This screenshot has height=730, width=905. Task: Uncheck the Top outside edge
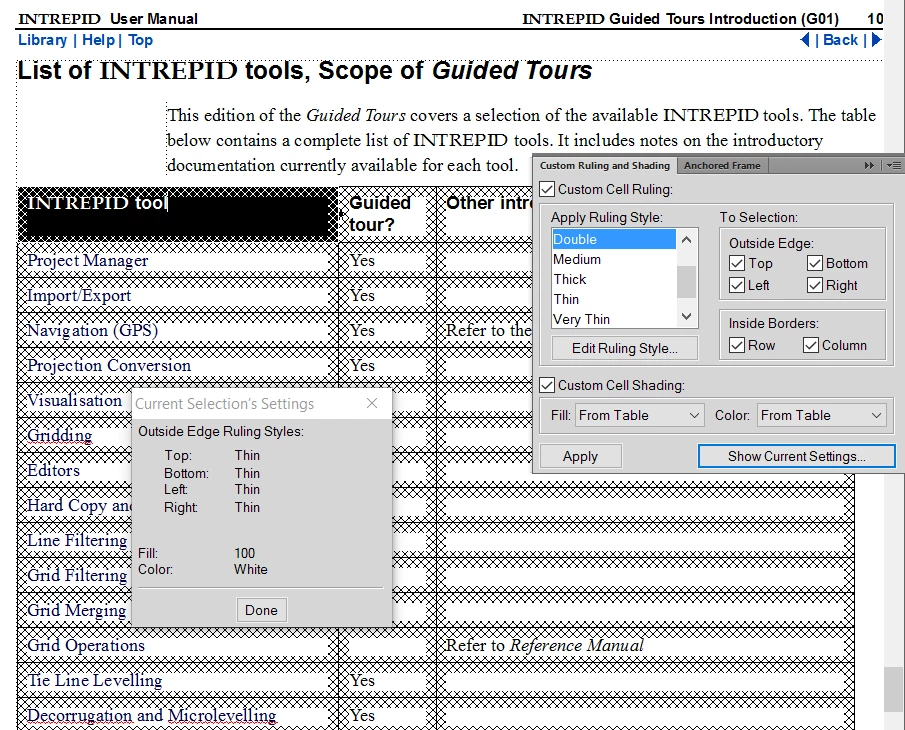point(736,263)
